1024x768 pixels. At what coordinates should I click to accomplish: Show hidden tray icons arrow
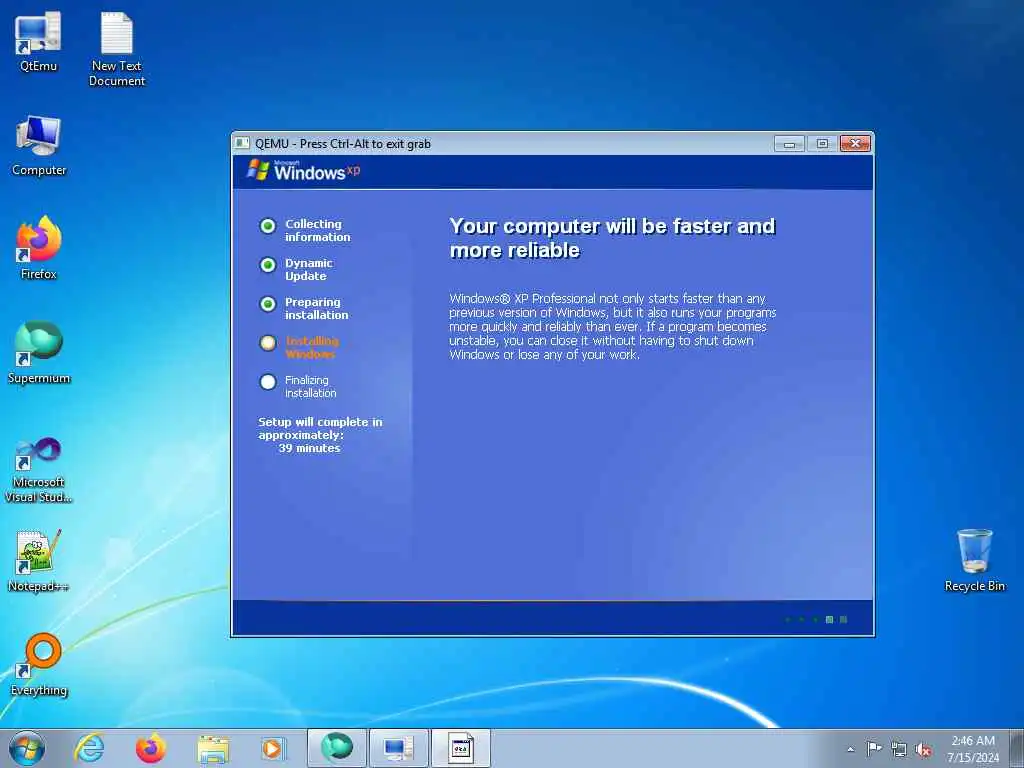click(850, 749)
